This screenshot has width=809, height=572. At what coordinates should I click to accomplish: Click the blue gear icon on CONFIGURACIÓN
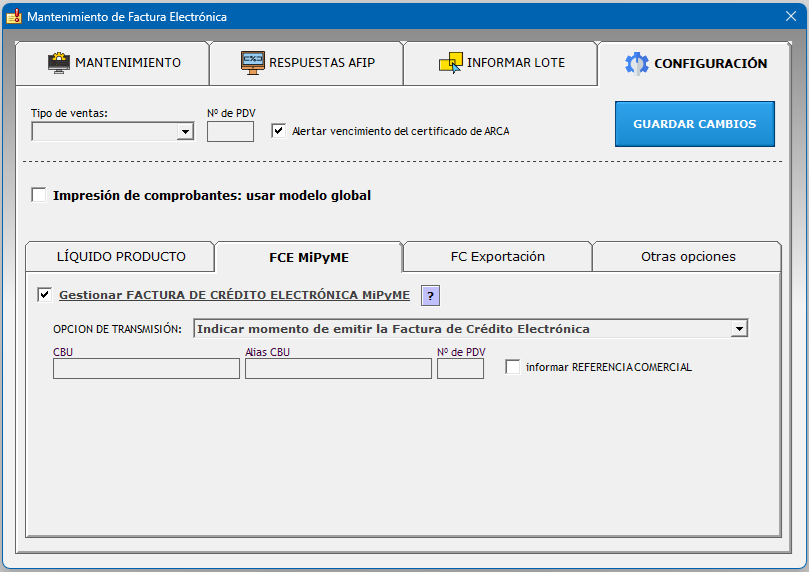pos(637,63)
